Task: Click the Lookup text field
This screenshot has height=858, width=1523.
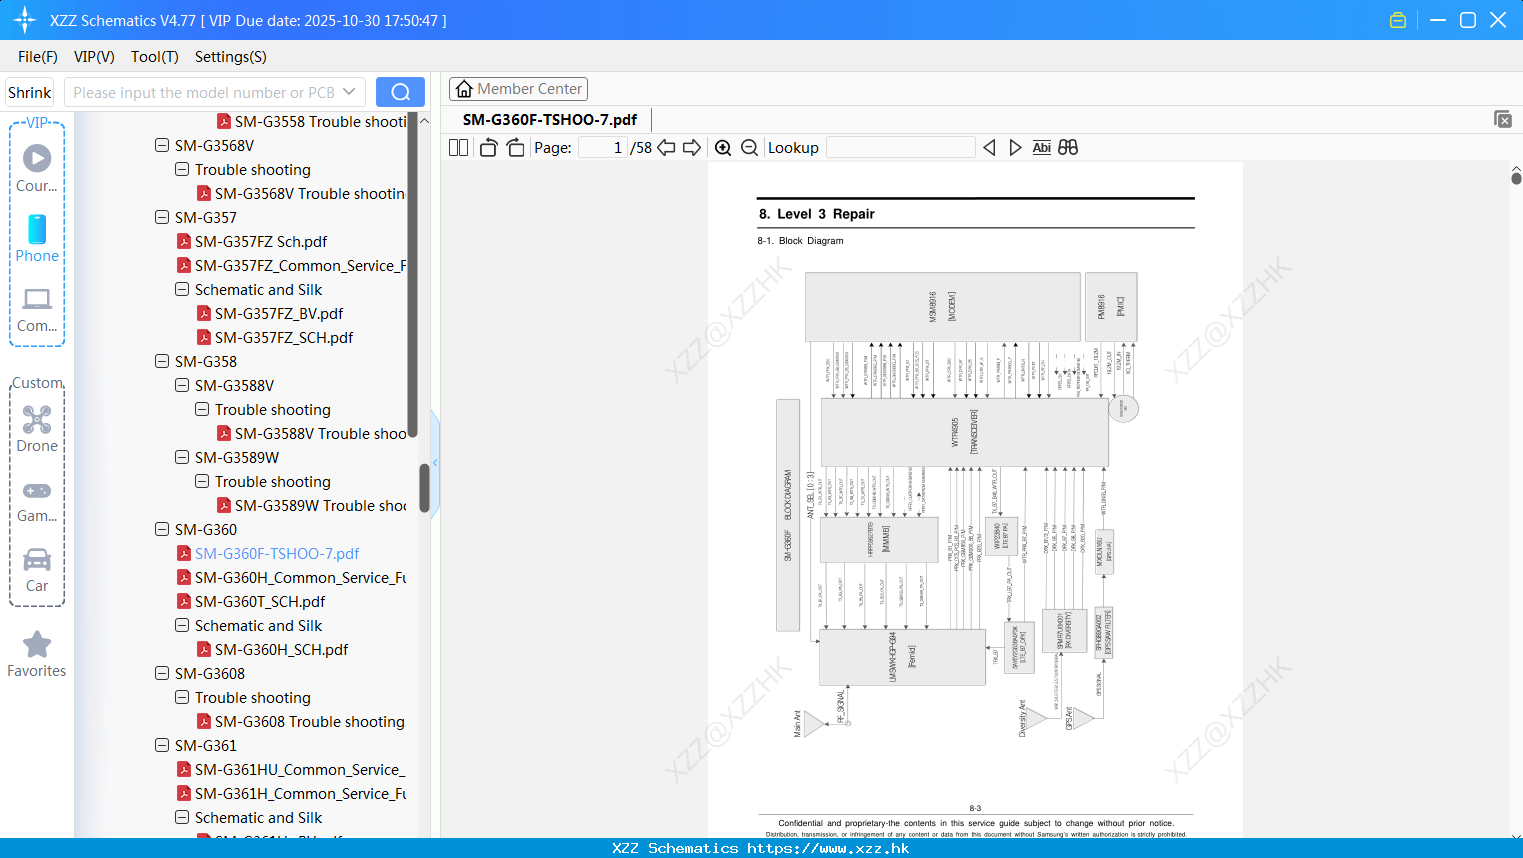Action: (x=901, y=148)
